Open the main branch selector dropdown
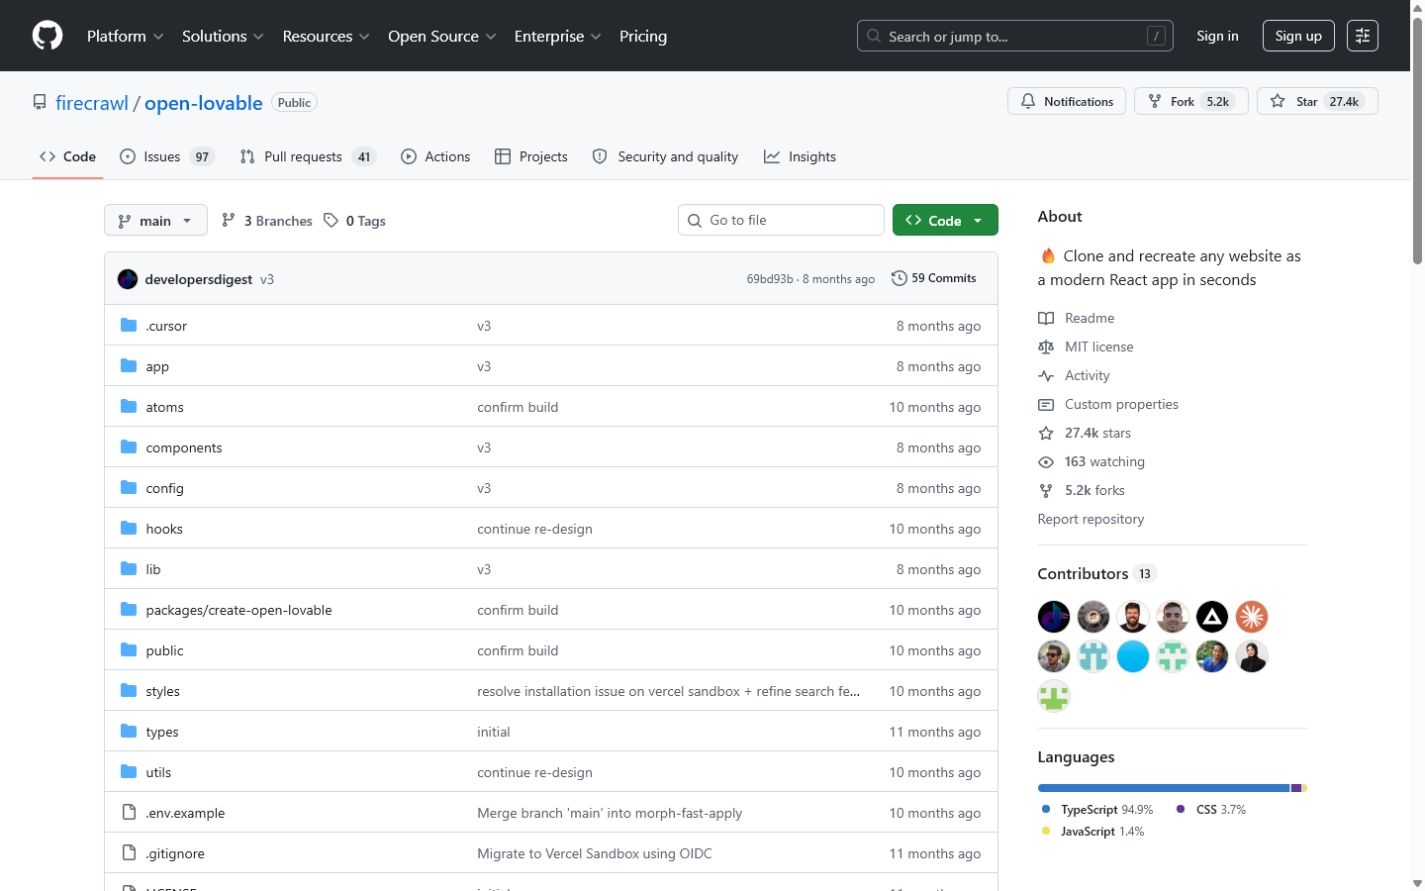 (156, 220)
